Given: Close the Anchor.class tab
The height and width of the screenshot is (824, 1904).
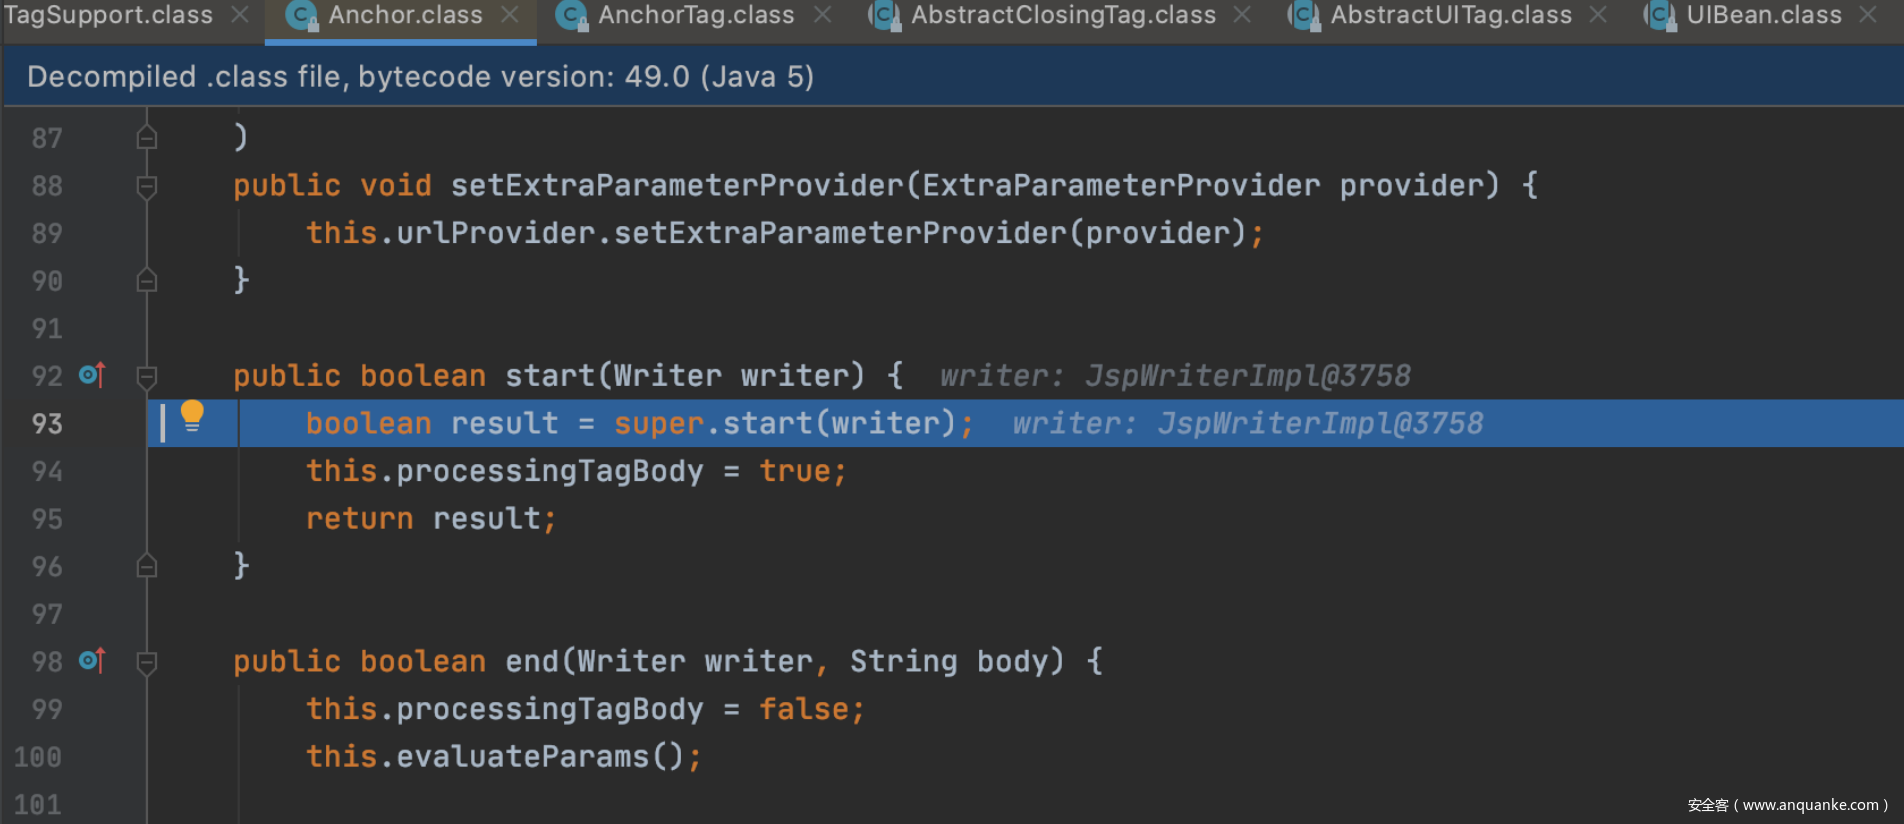Looking at the screenshot, I should [510, 15].
